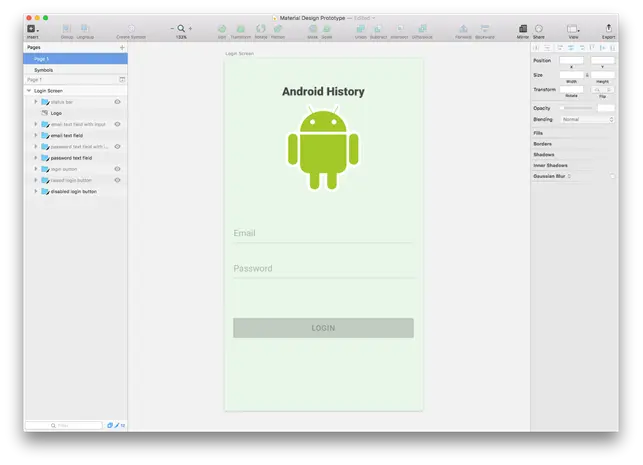643x465 pixels.
Task: Expand the status bar layer group
Action: click(x=36, y=102)
